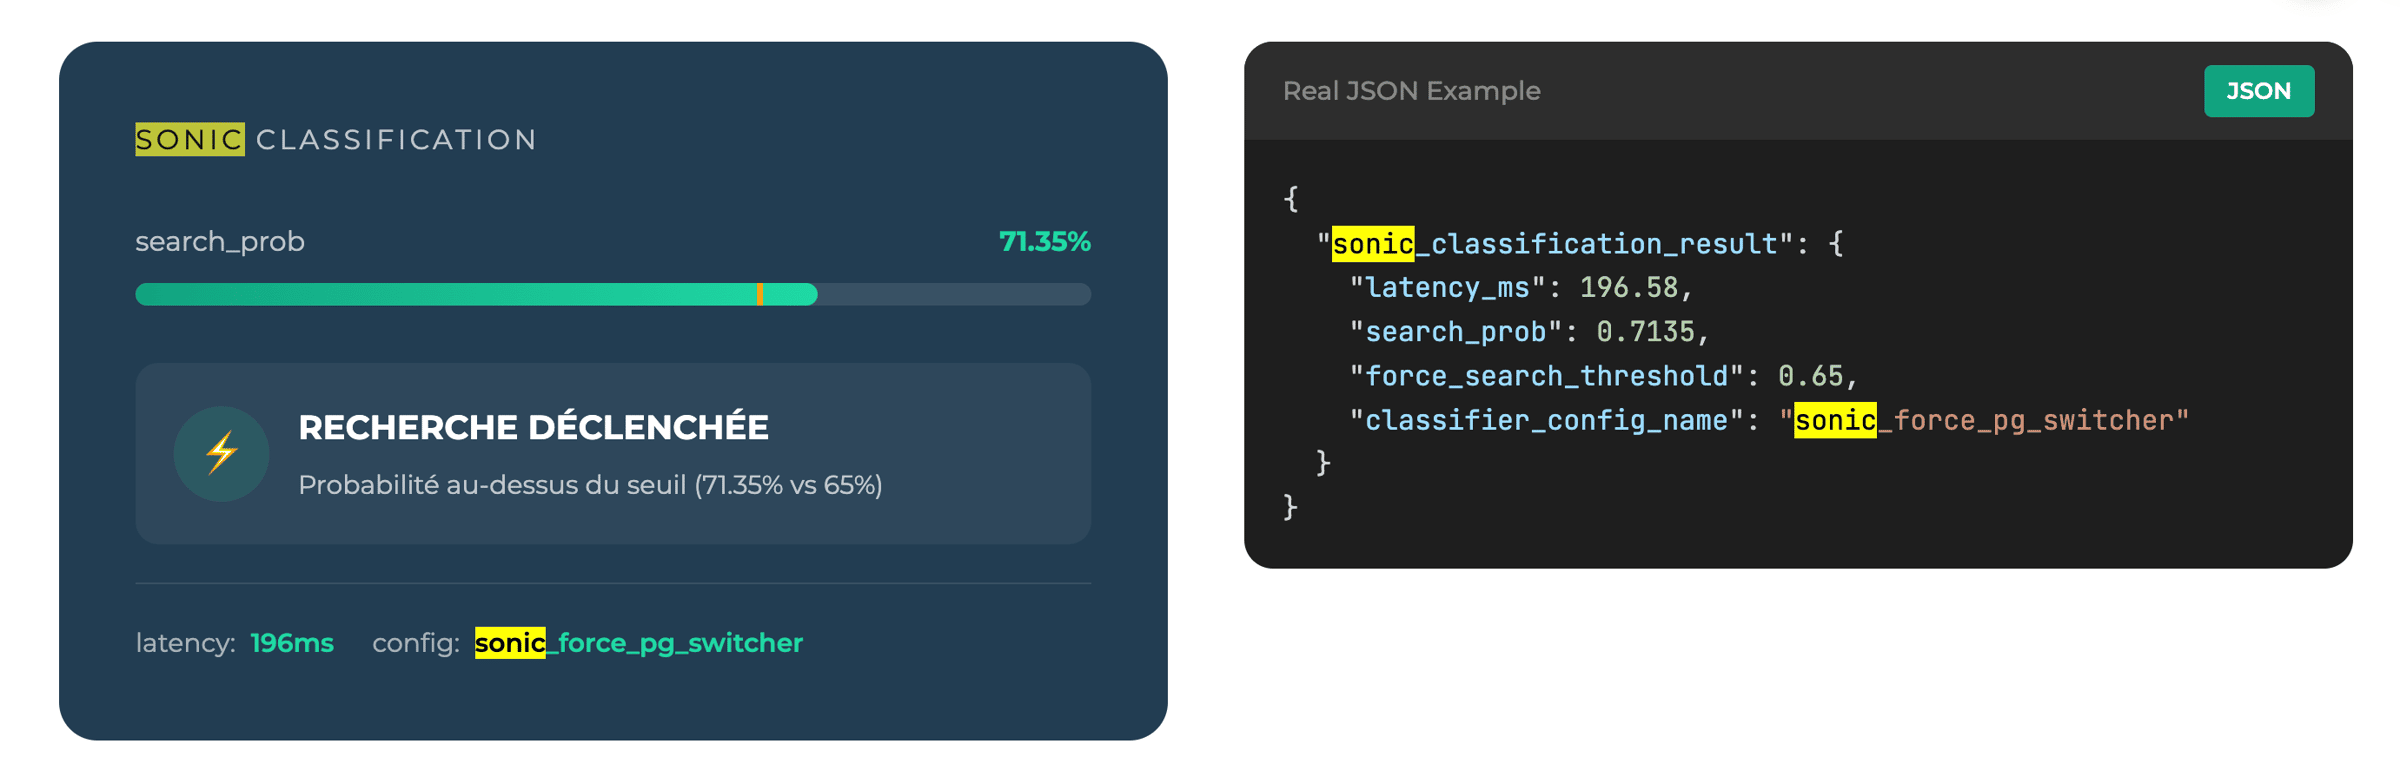Click the search_prob label above the progress bar
This screenshot has width=2400, height=757.
pyautogui.click(x=220, y=242)
